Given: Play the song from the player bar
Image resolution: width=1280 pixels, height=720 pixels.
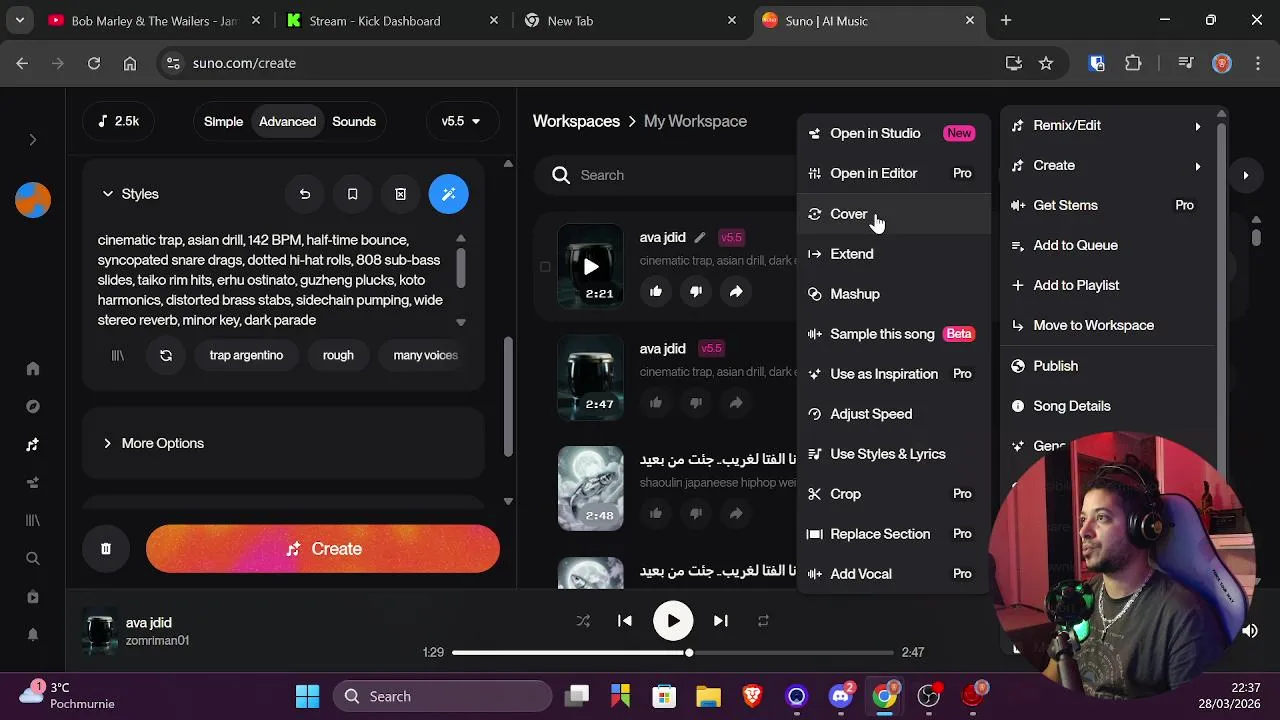Looking at the screenshot, I should point(673,621).
